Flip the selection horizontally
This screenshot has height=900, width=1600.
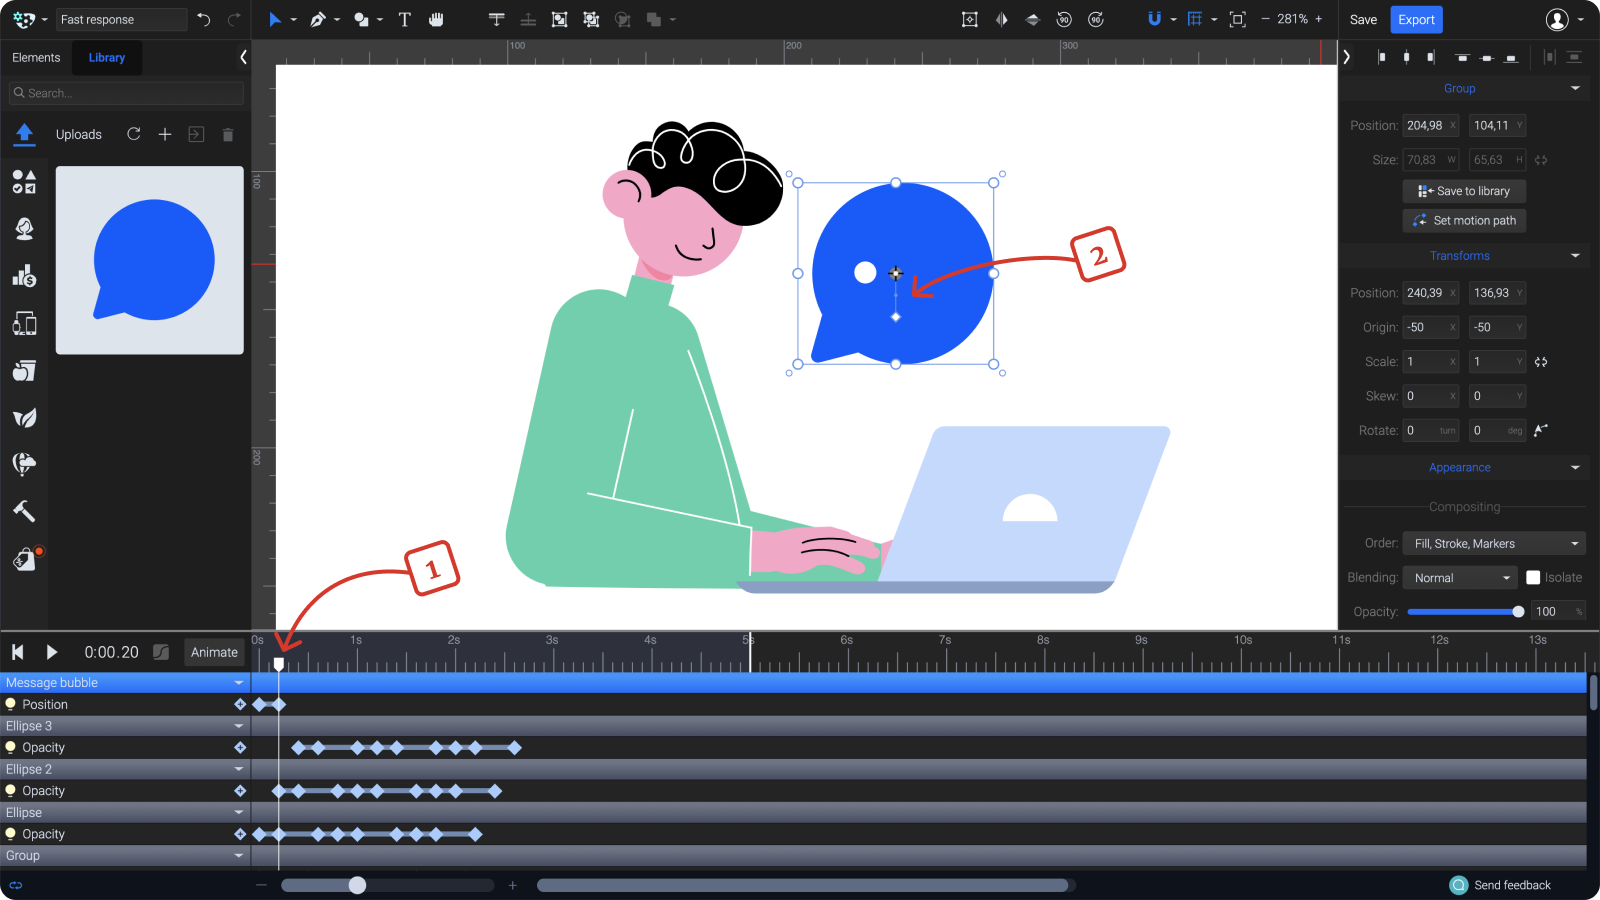pyautogui.click(x=1001, y=19)
